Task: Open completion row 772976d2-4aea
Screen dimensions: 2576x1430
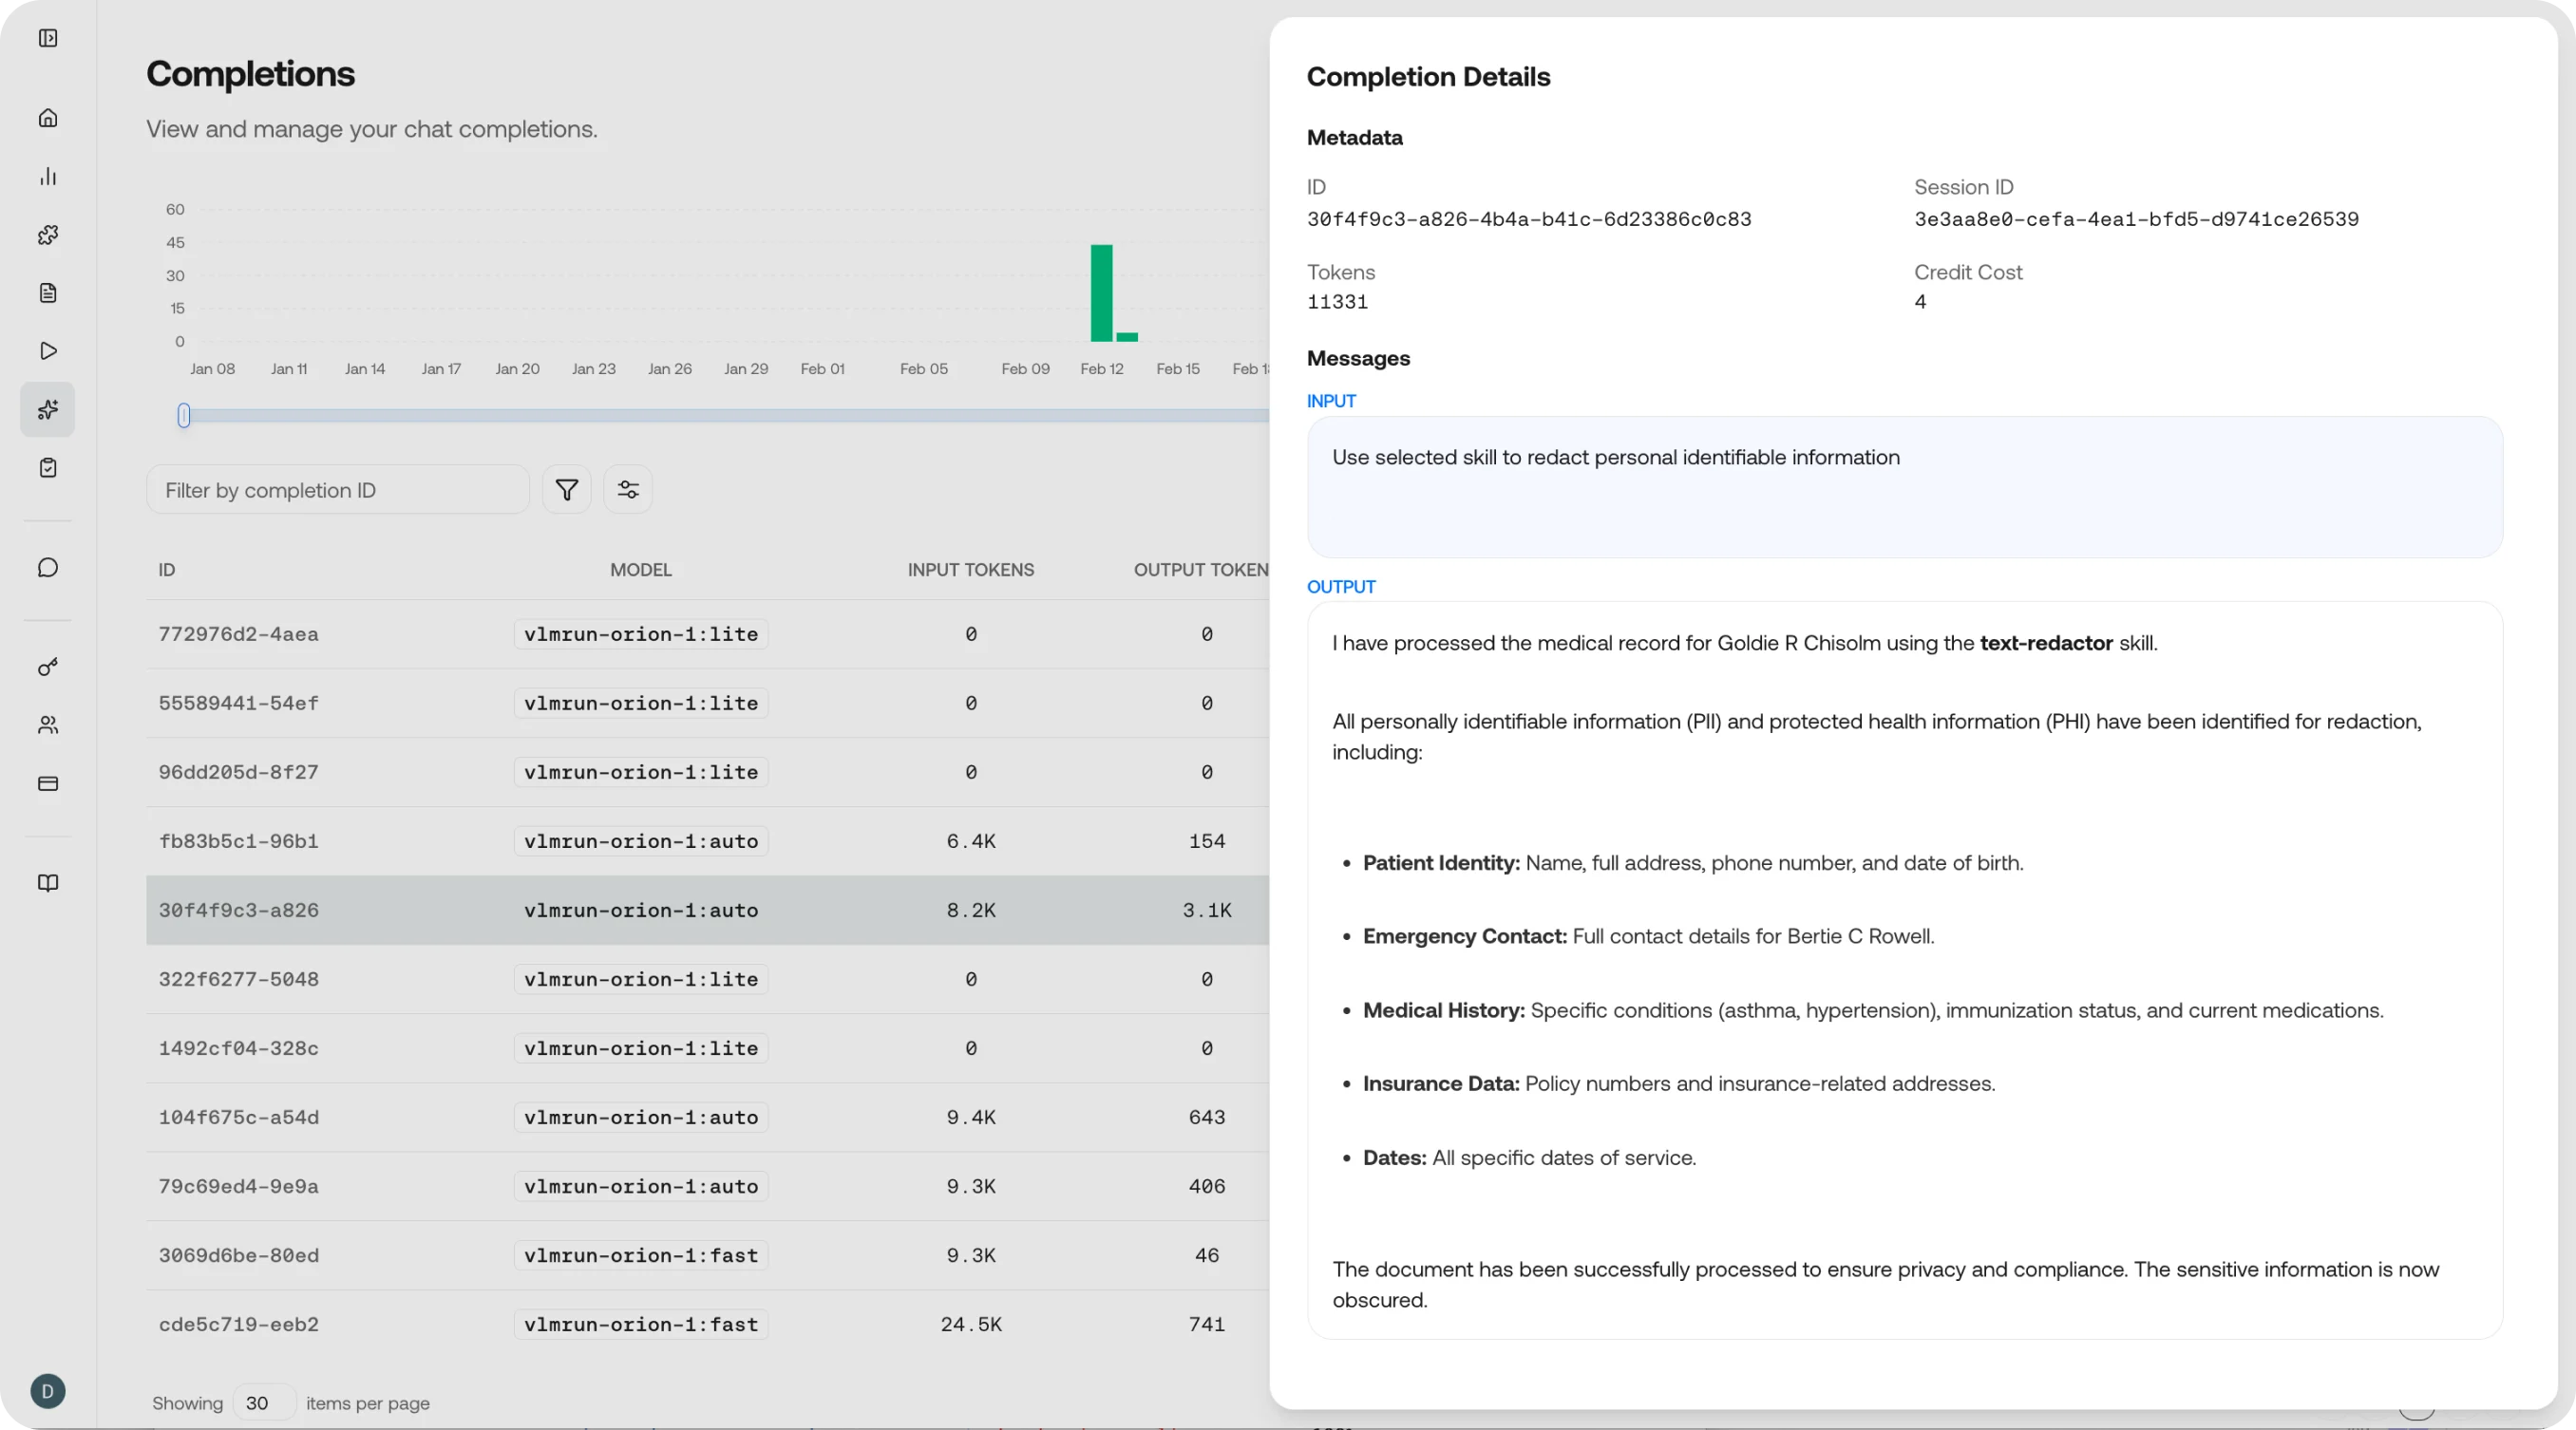Action: click(708, 634)
